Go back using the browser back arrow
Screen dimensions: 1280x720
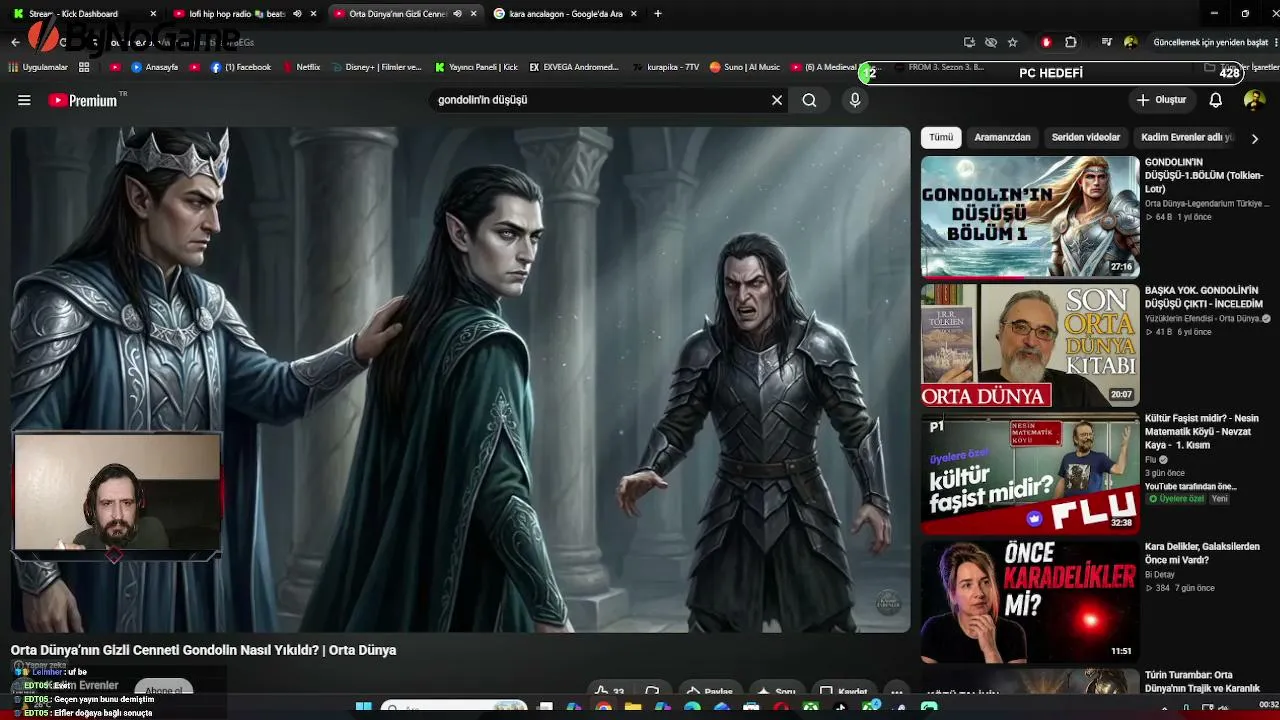[15, 42]
